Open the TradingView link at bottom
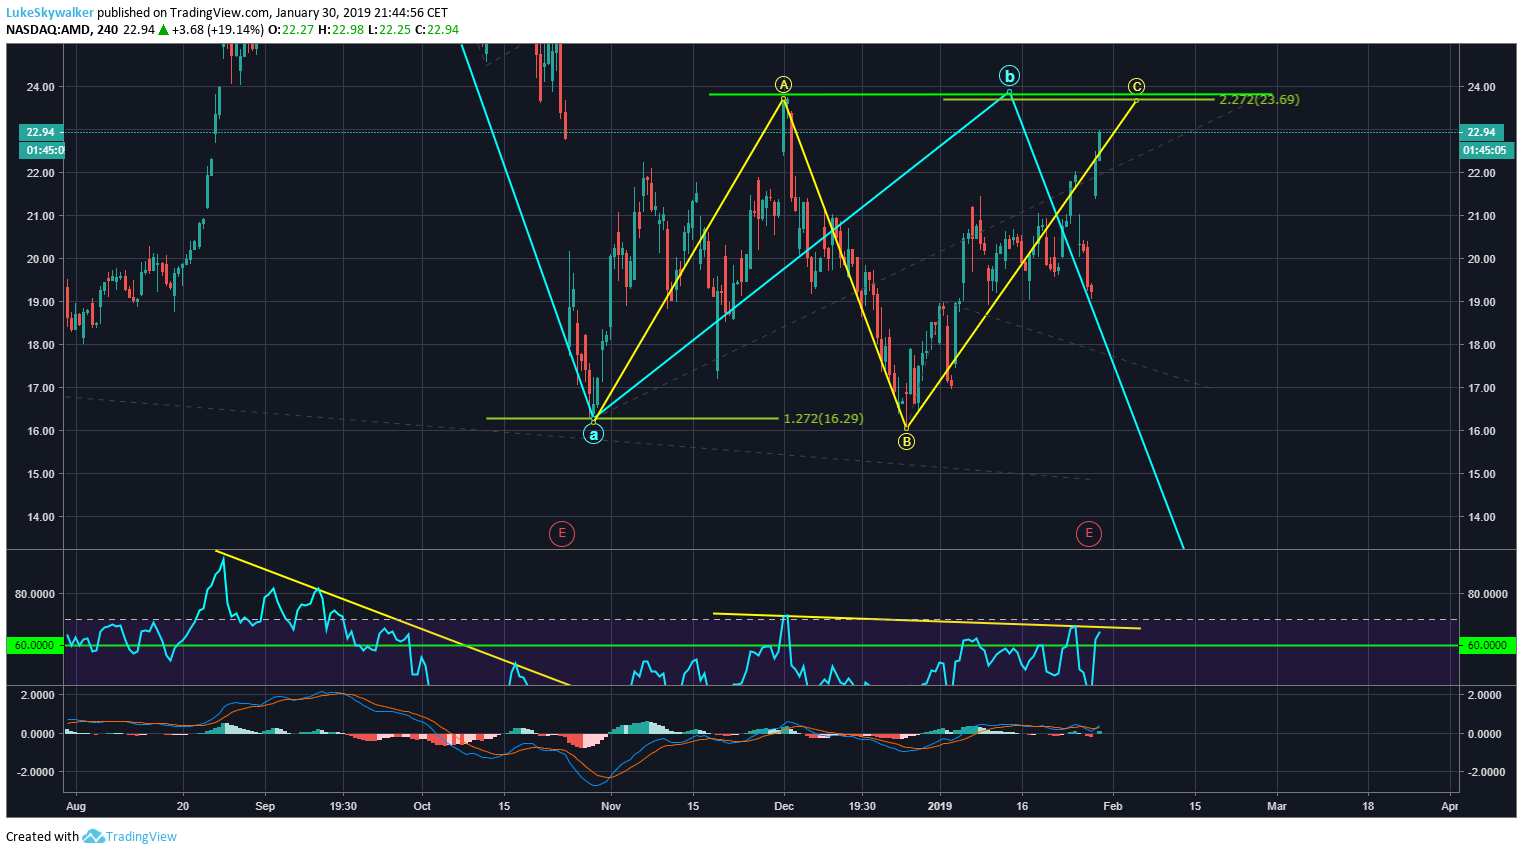Image resolution: width=1523 pixels, height=854 pixels. coord(141,837)
